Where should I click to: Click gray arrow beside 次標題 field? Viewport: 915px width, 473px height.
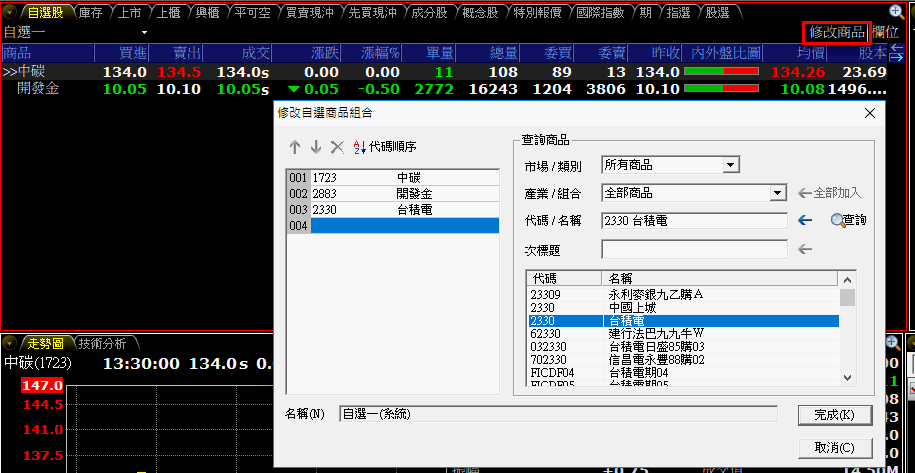[x=806, y=249]
